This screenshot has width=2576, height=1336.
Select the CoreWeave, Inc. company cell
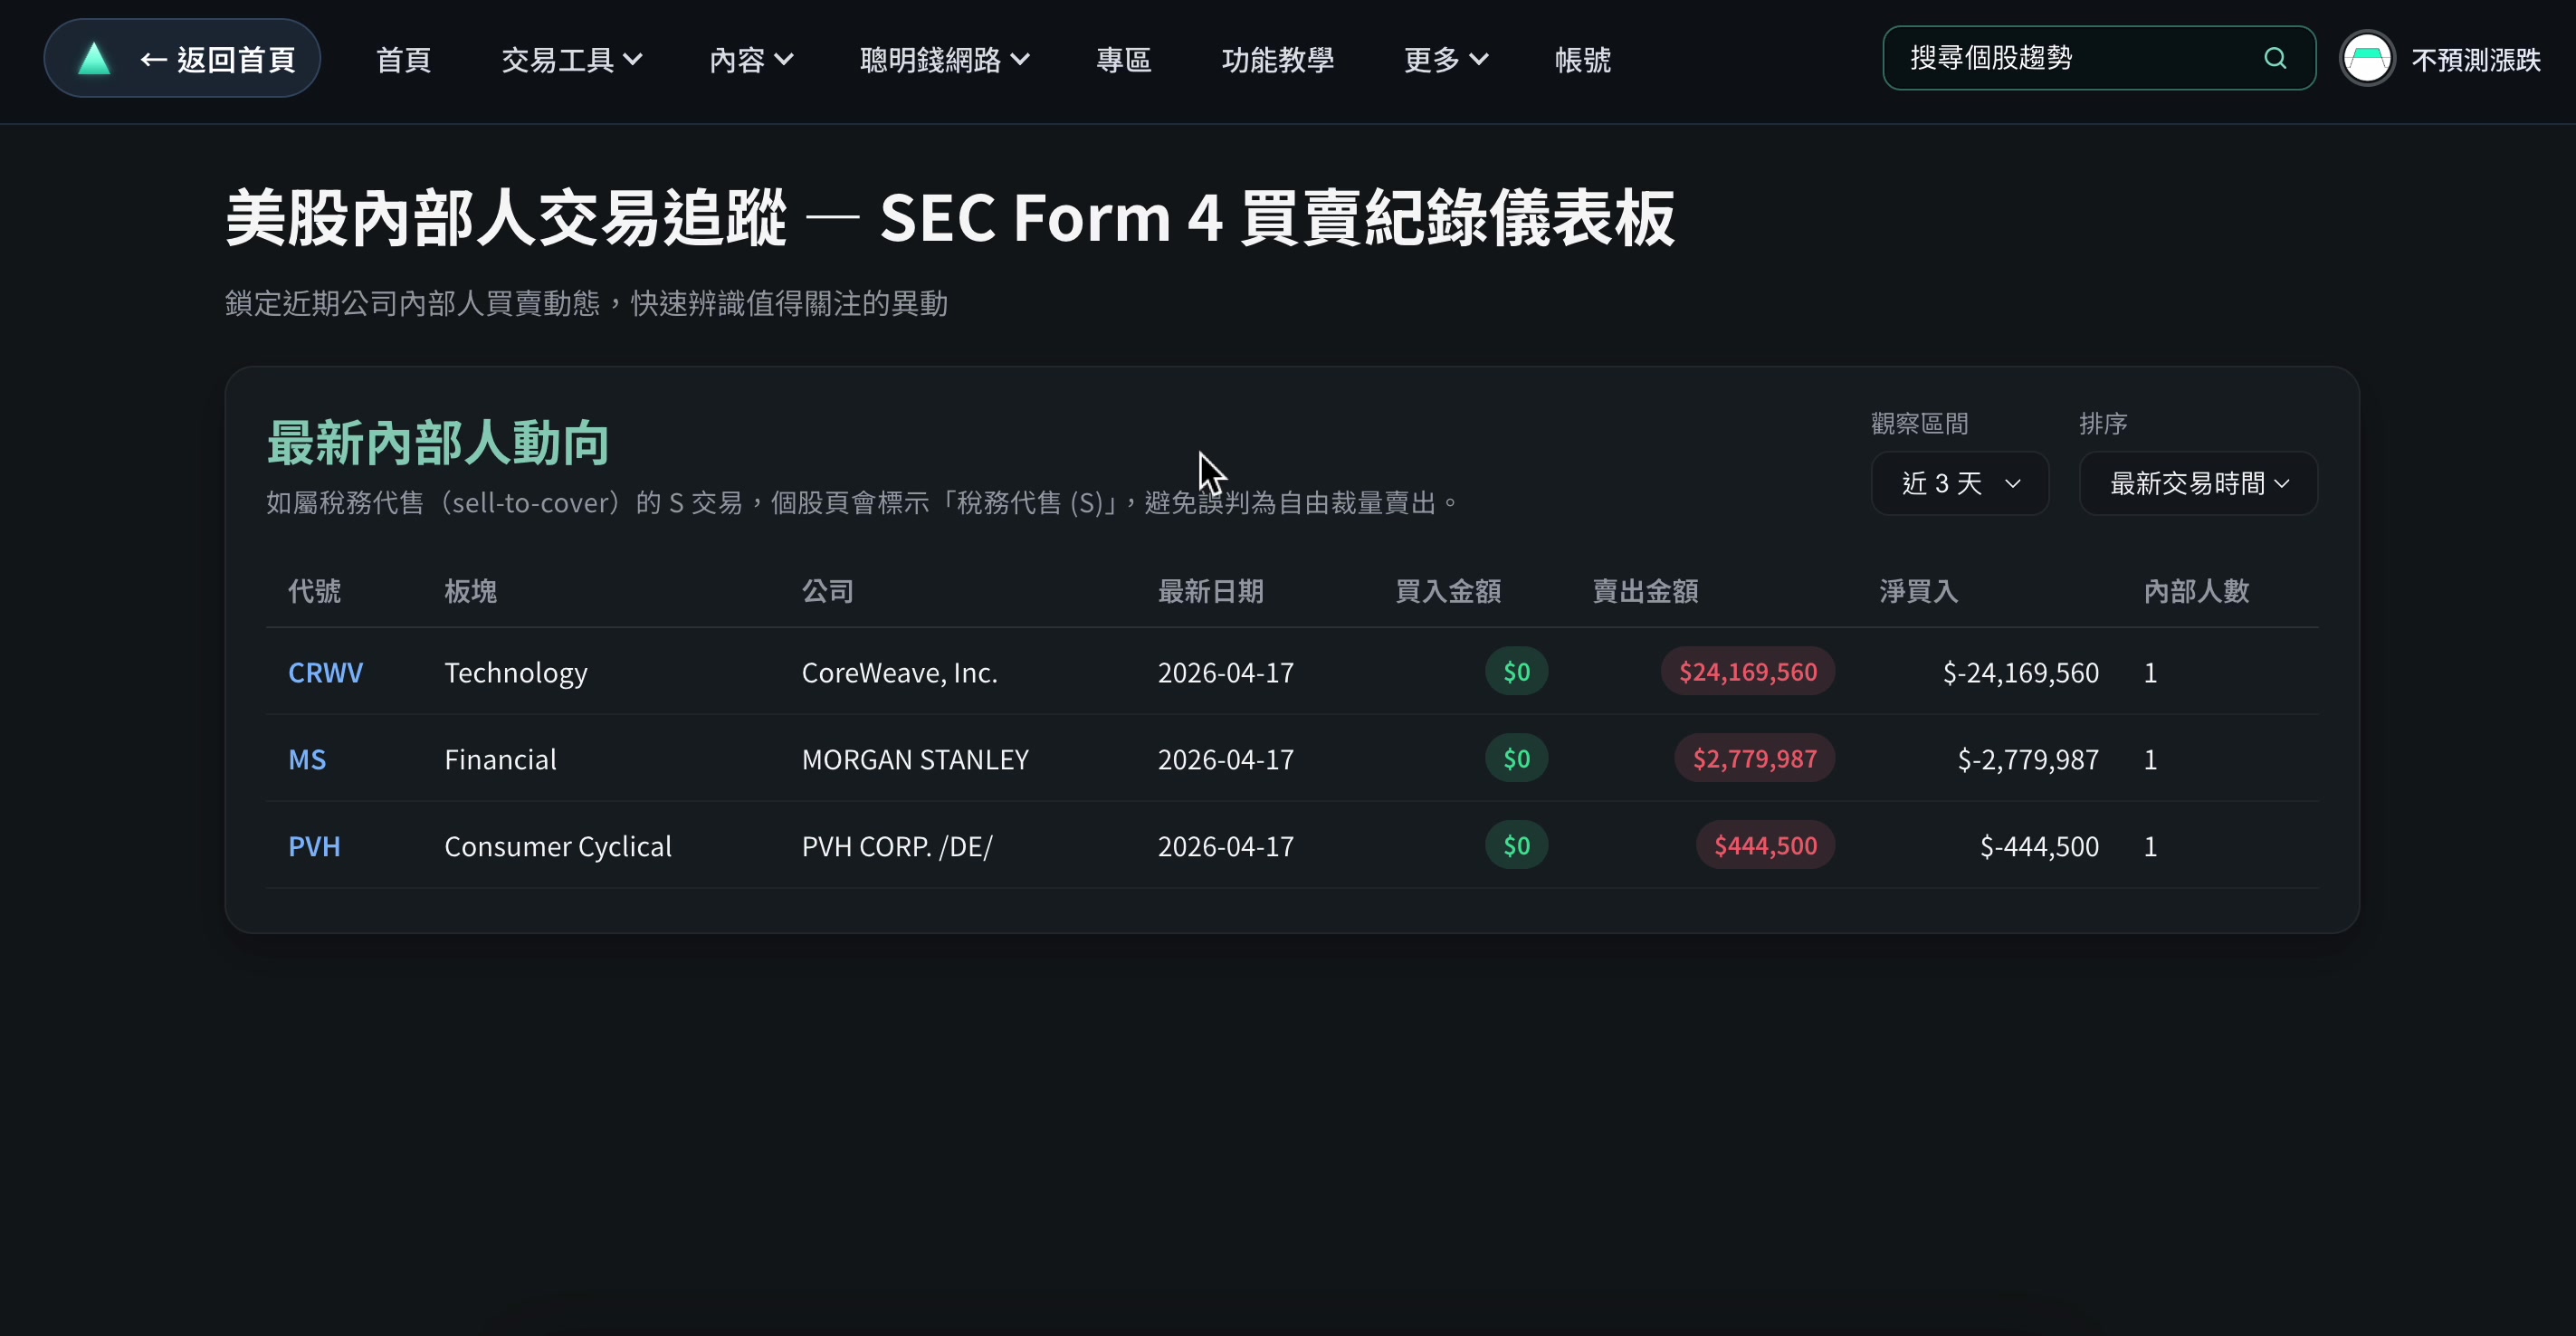[x=899, y=672]
